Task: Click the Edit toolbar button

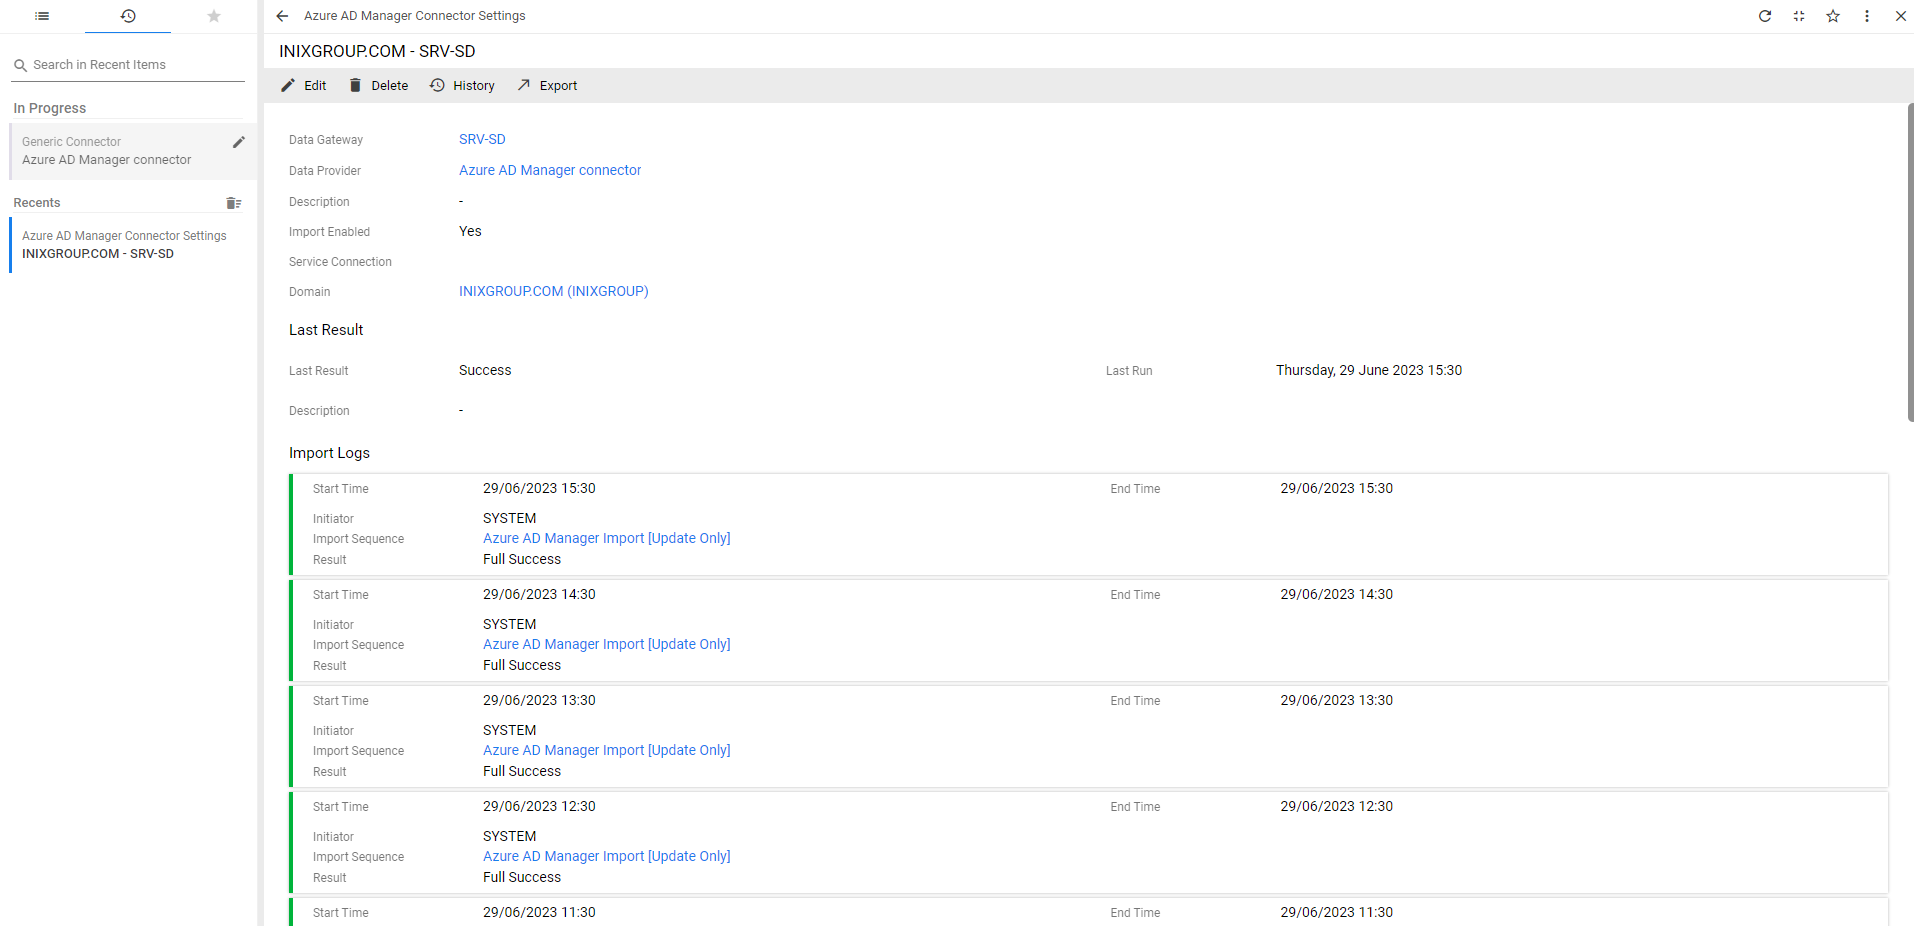Action: click(304, 86)
